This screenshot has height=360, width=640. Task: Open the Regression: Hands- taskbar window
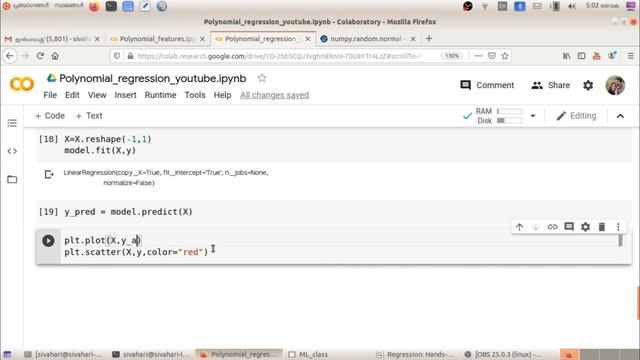(x=416, y=354)
